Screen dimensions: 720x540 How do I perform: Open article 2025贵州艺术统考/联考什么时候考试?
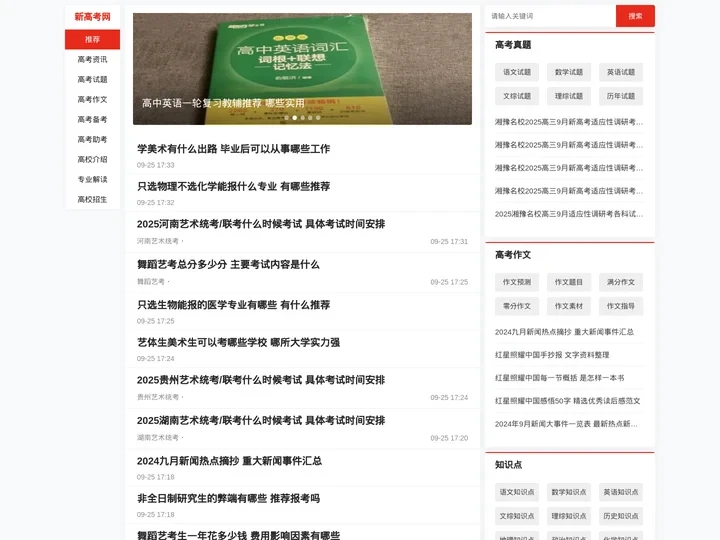coord(261,380)
